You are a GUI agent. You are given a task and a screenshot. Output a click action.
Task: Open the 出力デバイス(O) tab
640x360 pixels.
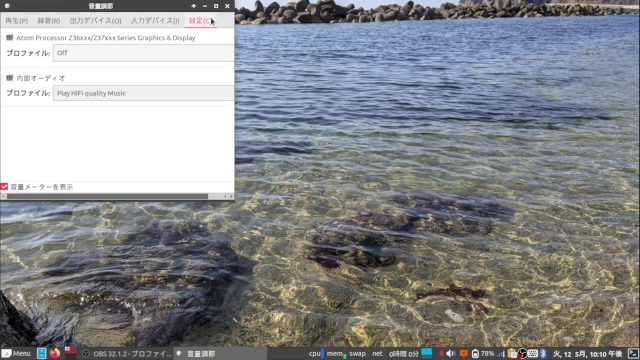point(96,20)
